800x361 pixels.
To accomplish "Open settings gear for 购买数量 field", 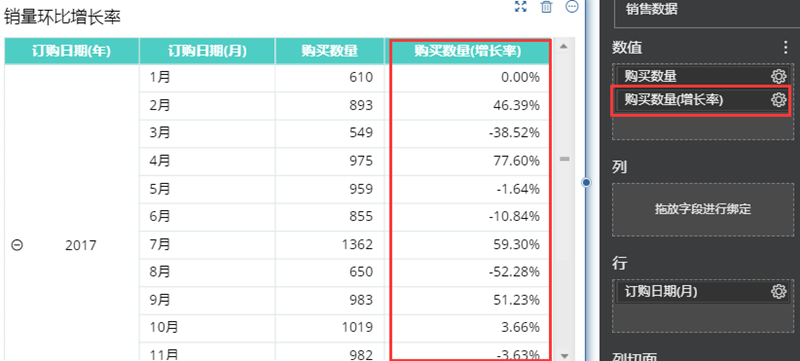I will [778, 76].
